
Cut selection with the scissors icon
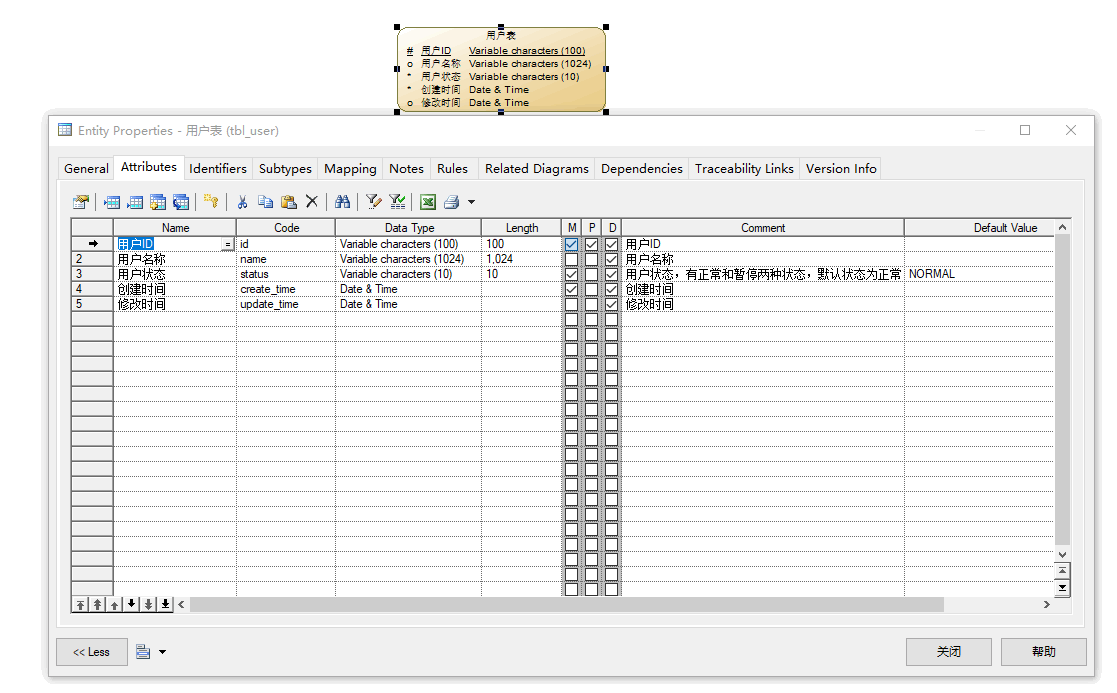[242, 202]
